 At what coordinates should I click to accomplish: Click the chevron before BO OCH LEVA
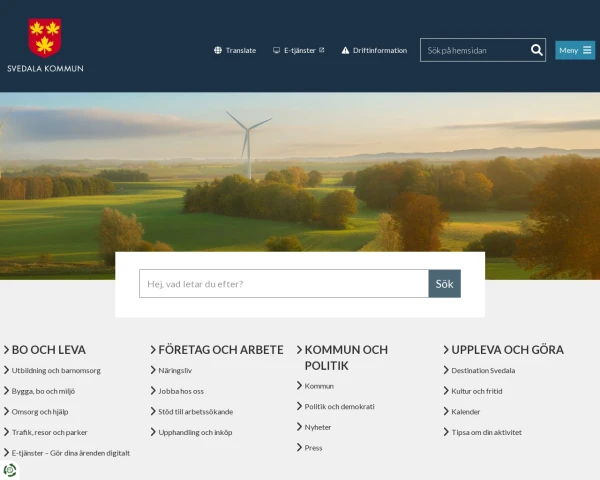[x=7, y=349]
